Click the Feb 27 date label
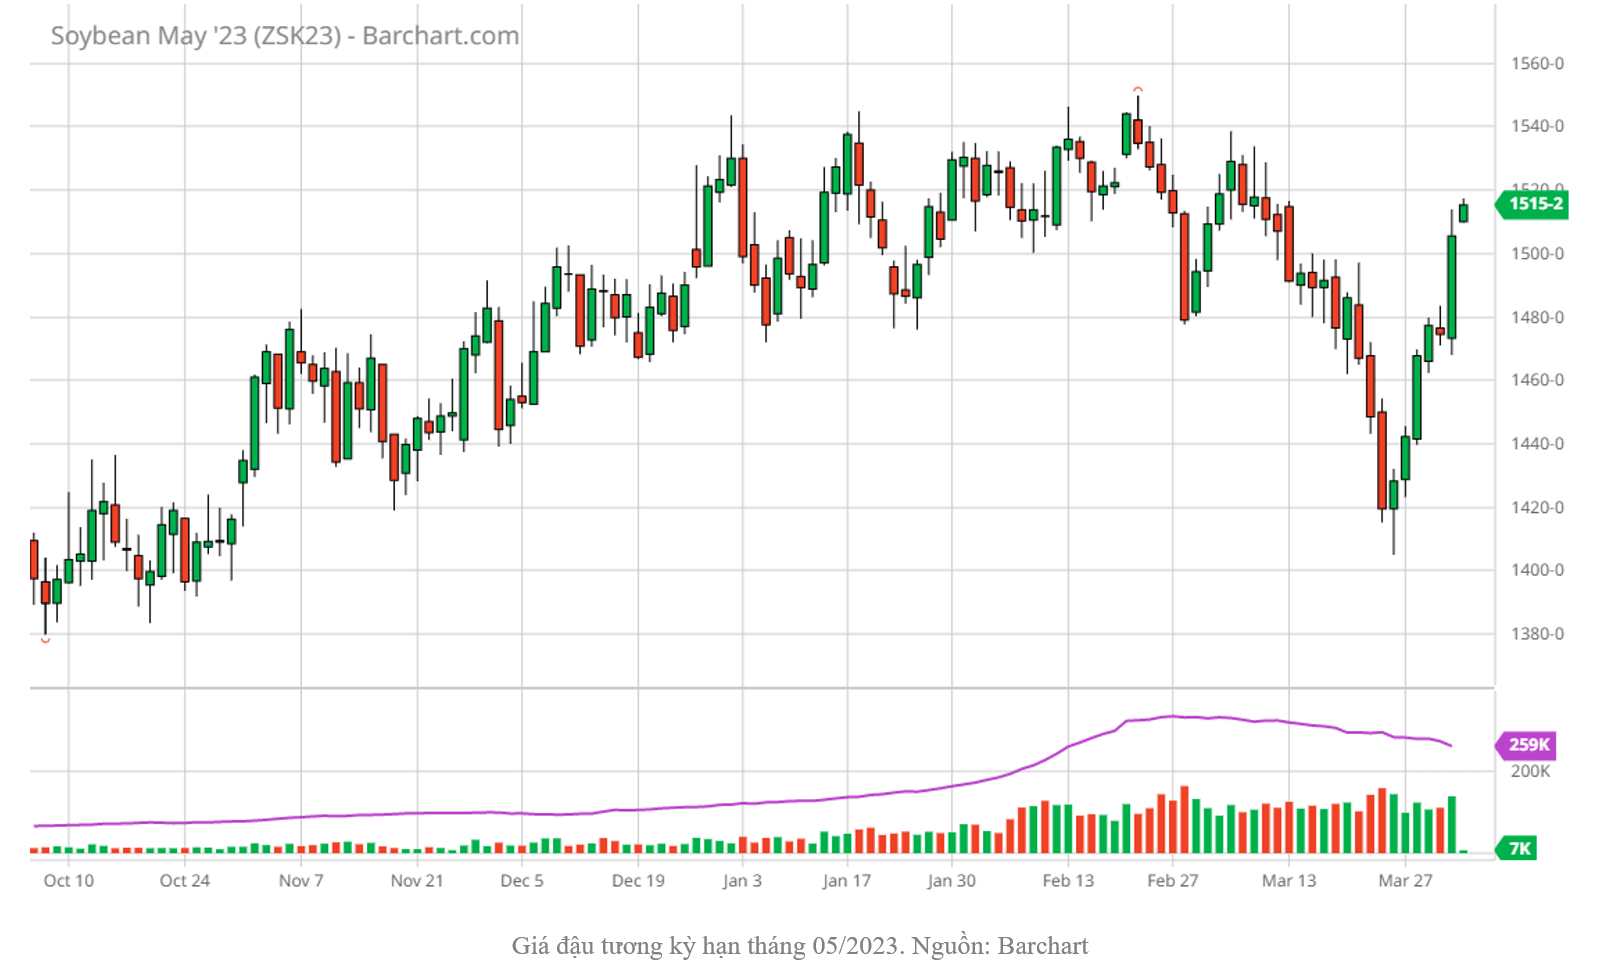 [x=1172, y=881]
